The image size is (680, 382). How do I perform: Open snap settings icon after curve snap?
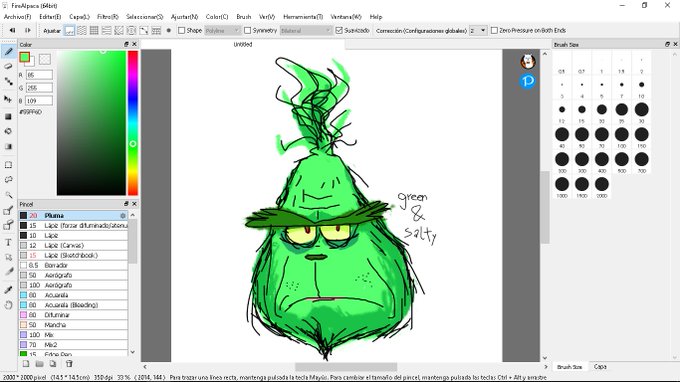[x=156, y=30]
